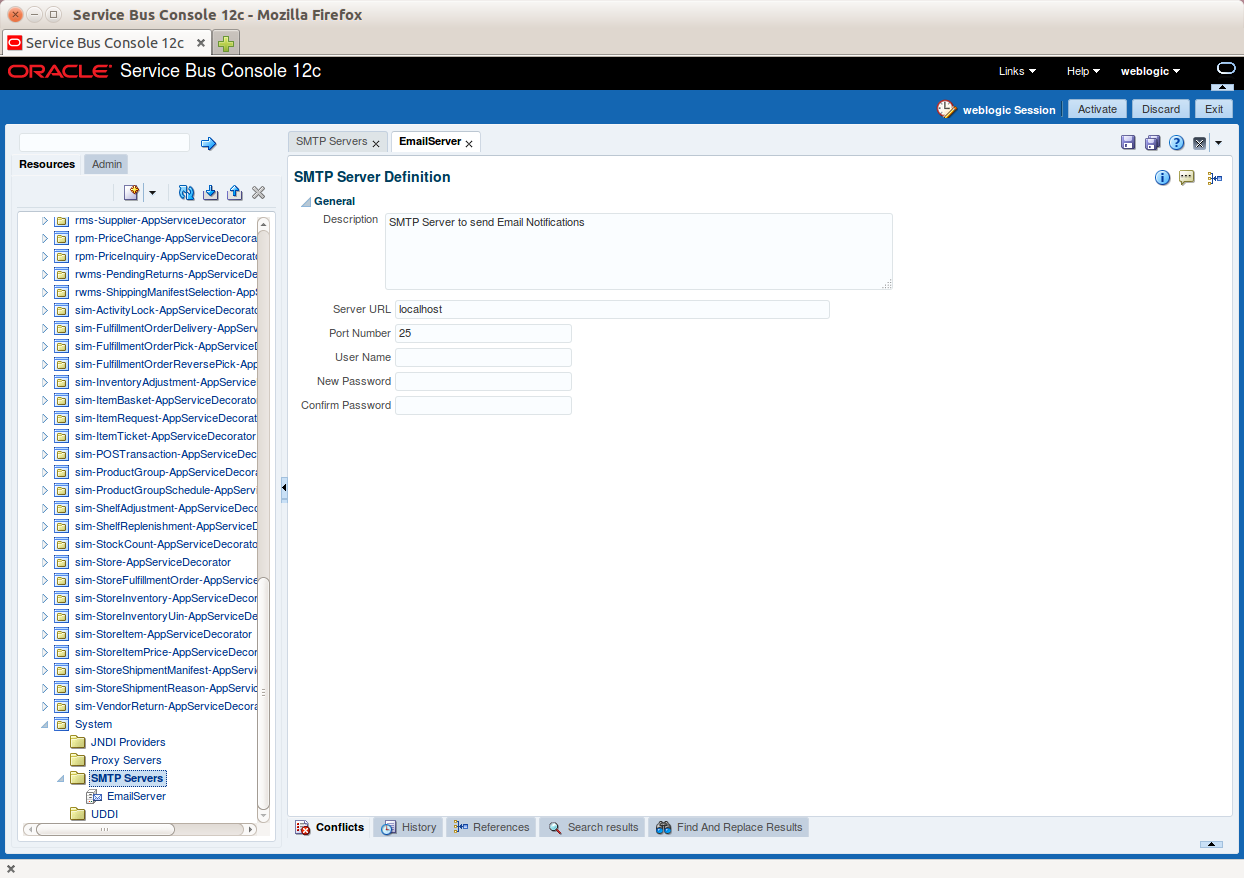Expand sim-ItemTicket-AppServiceDecorator node
Viewport: 1244px width, 878px height.
coord(45,436)
